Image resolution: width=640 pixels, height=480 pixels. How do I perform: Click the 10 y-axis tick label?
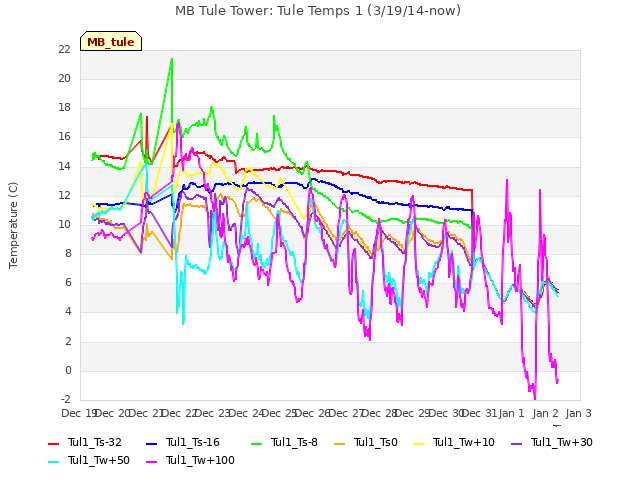pos(64,224)
